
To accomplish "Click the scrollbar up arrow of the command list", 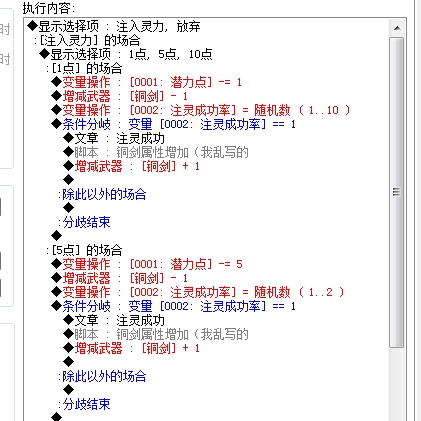I will [397, 28].
